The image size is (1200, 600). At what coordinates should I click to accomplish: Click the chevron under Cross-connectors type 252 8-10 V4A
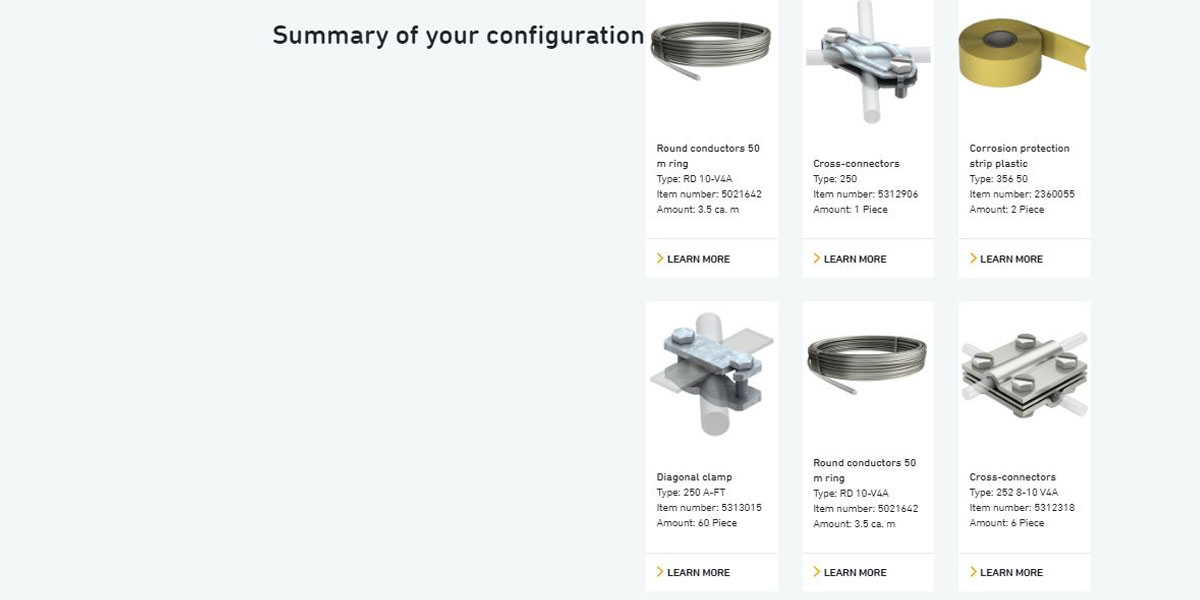tap(973, 572)
